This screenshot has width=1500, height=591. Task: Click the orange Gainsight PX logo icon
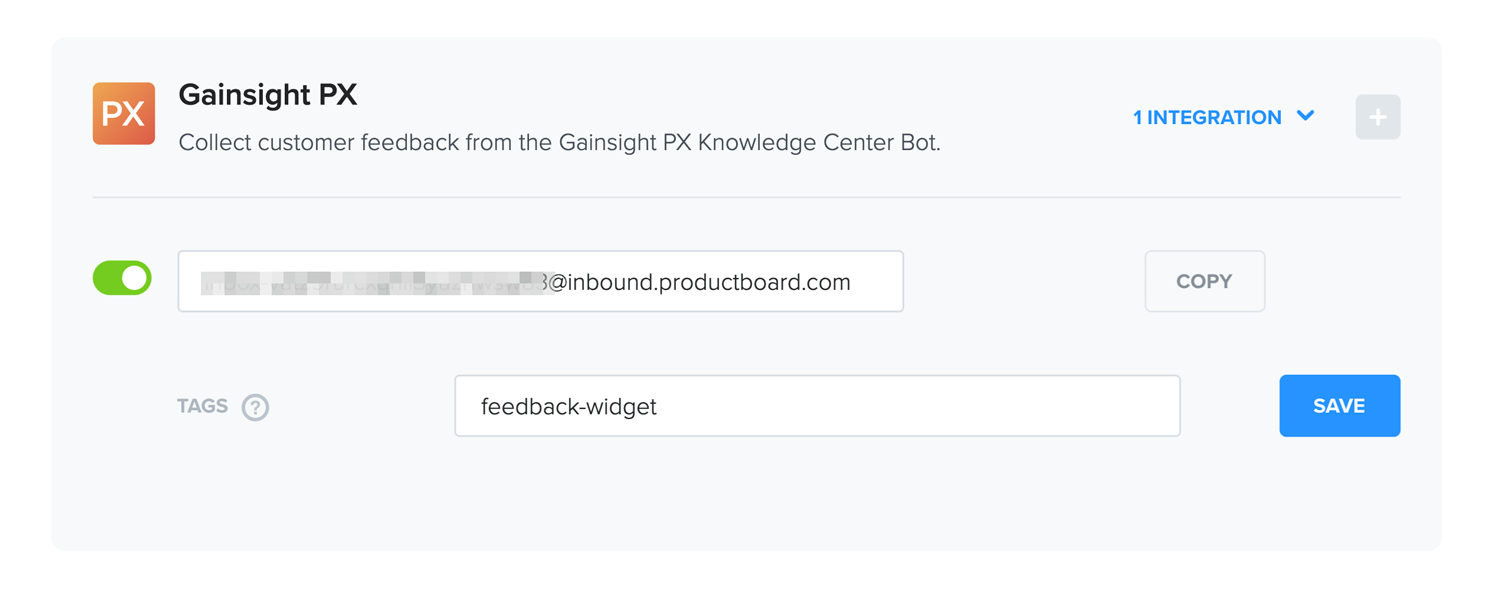point(124,113)
